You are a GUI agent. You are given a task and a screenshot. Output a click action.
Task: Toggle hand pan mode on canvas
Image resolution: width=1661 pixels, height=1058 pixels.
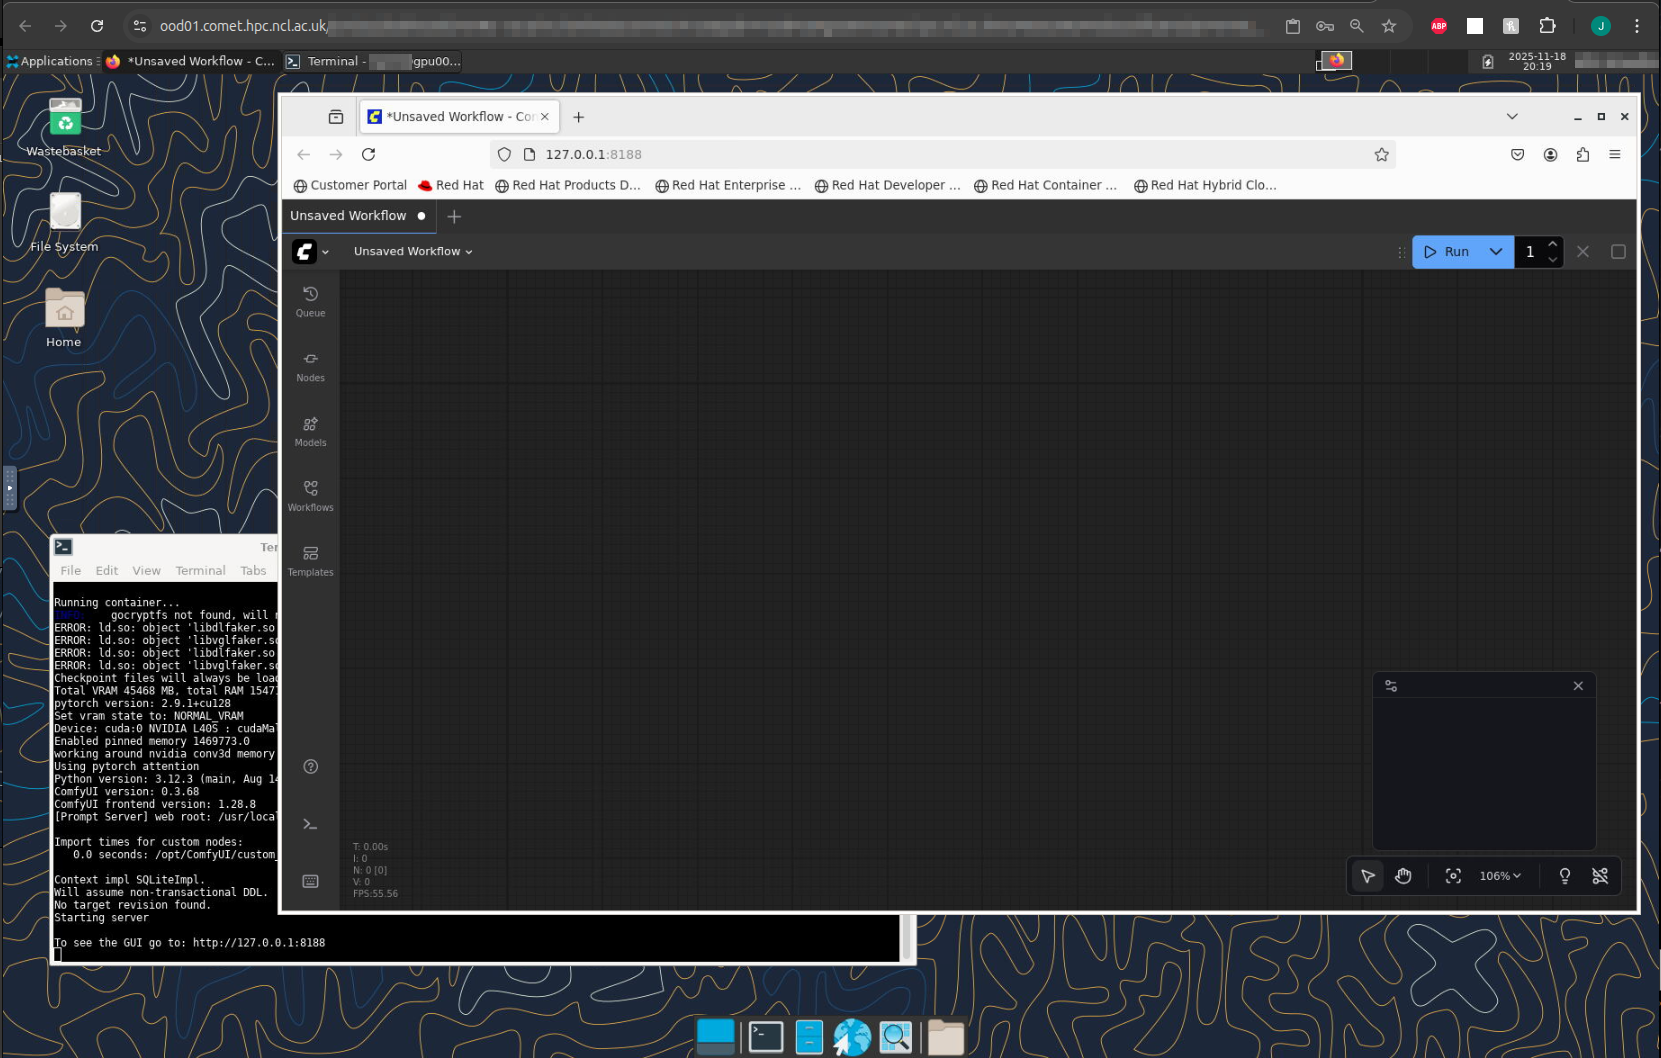click(1403, 876)
